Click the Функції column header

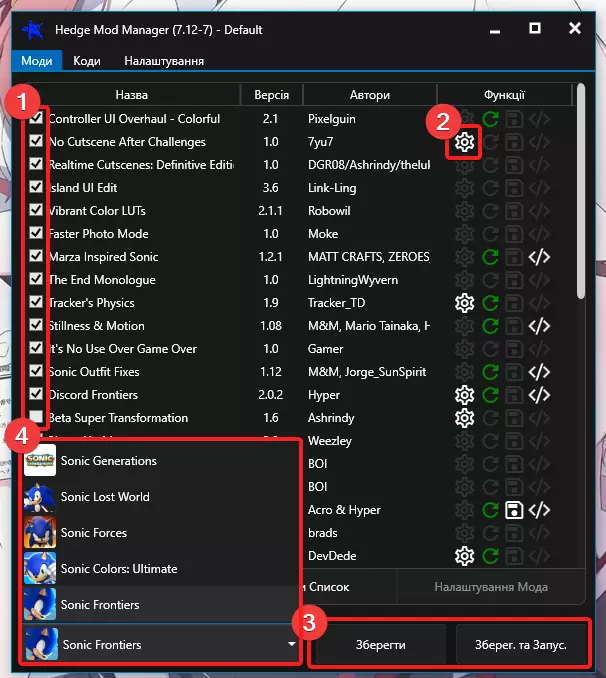click(504, 95)
